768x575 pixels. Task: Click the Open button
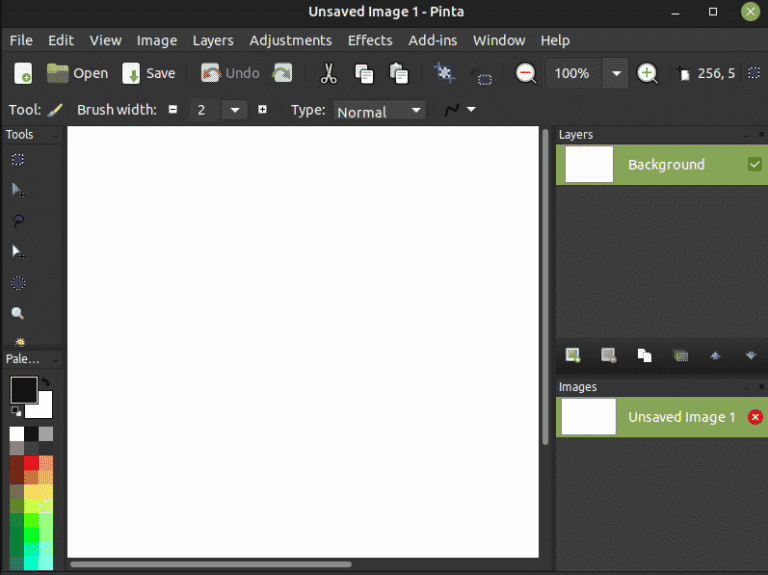tap(78, 73)
